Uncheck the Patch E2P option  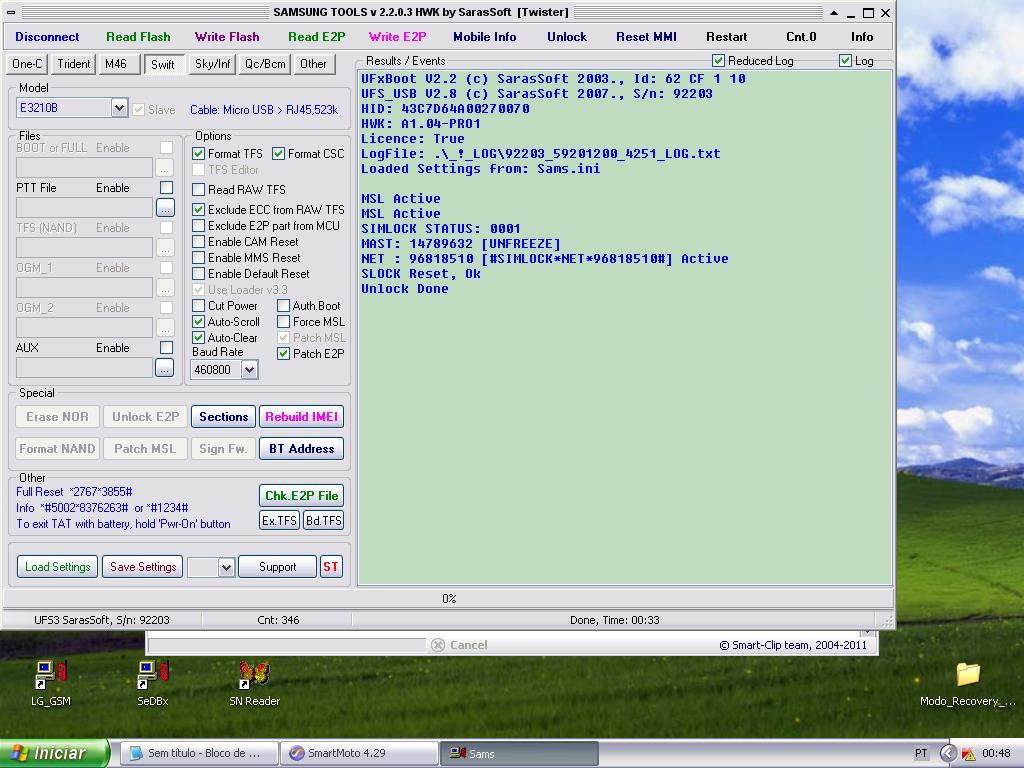[x=283, y=353]
